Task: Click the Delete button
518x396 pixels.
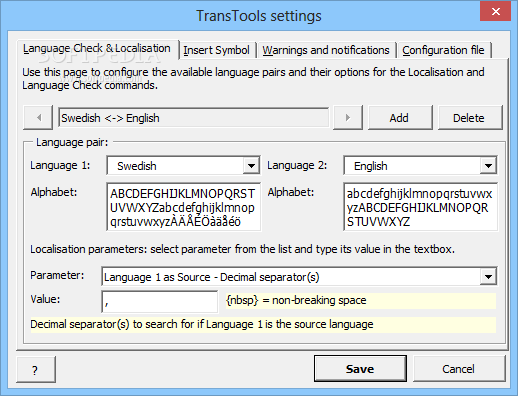Action: (469, 118)
